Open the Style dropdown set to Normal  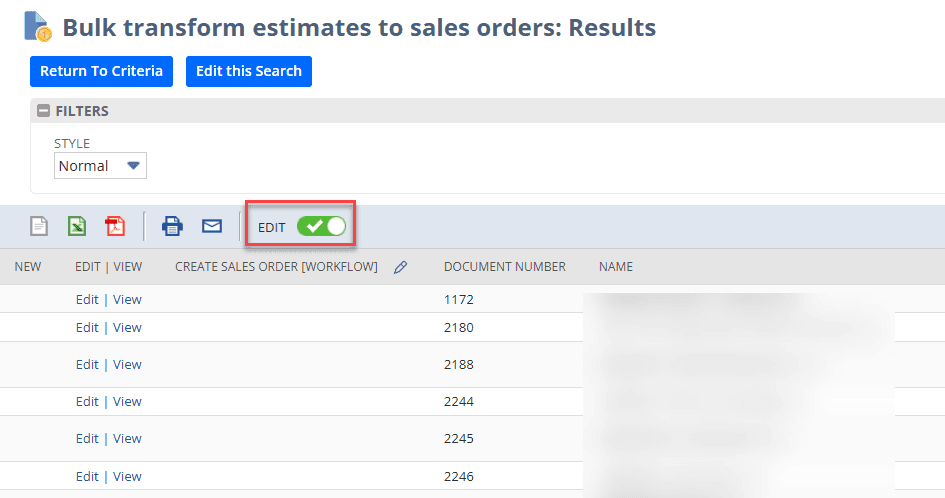(x=100, y=166)
